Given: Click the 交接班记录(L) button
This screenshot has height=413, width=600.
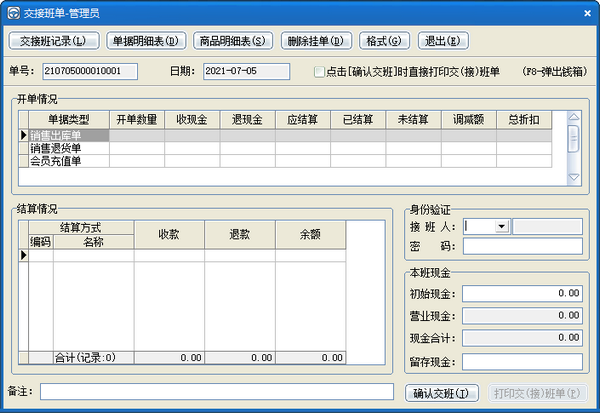Looking at the screenshot, I should pos(53,41).
